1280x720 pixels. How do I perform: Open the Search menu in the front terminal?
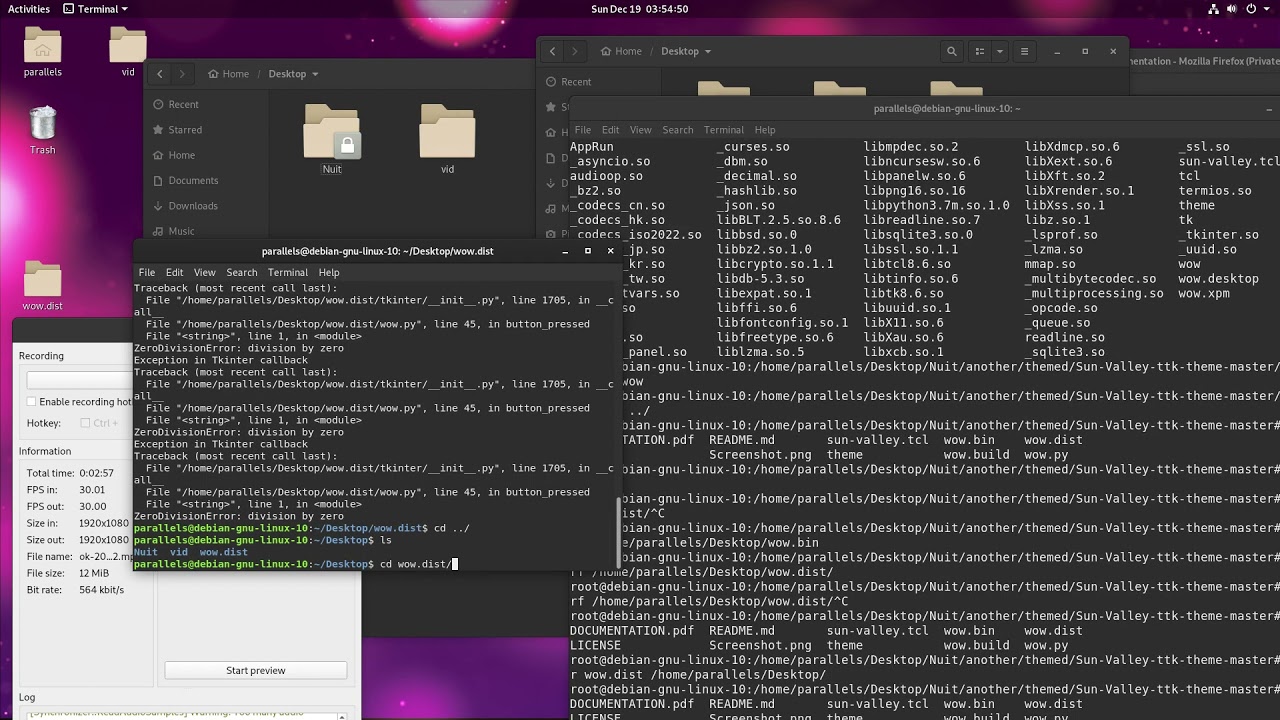click(241, 272)
